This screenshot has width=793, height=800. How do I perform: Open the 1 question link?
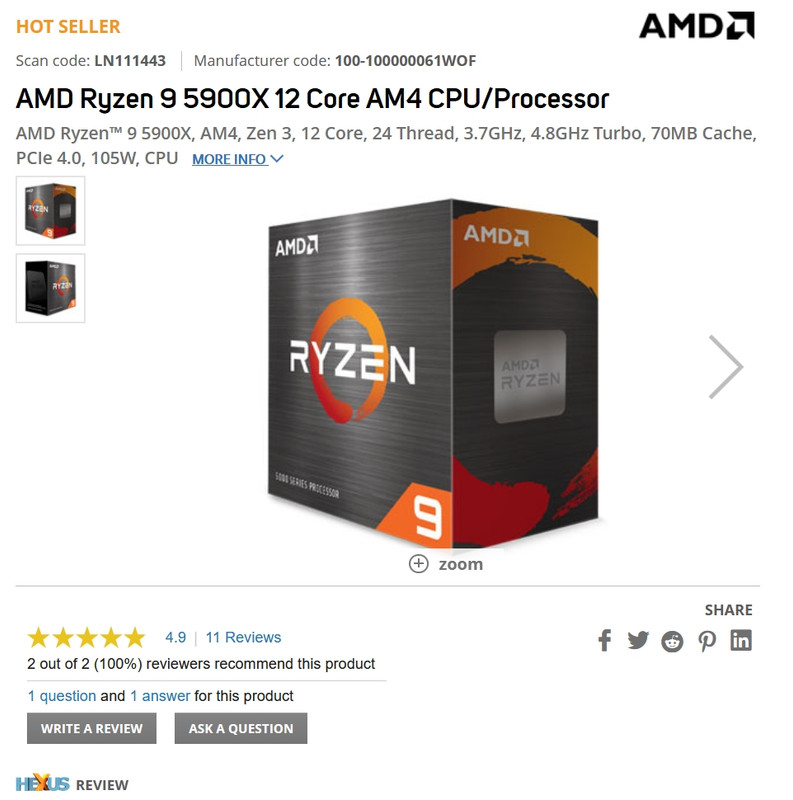62,696
